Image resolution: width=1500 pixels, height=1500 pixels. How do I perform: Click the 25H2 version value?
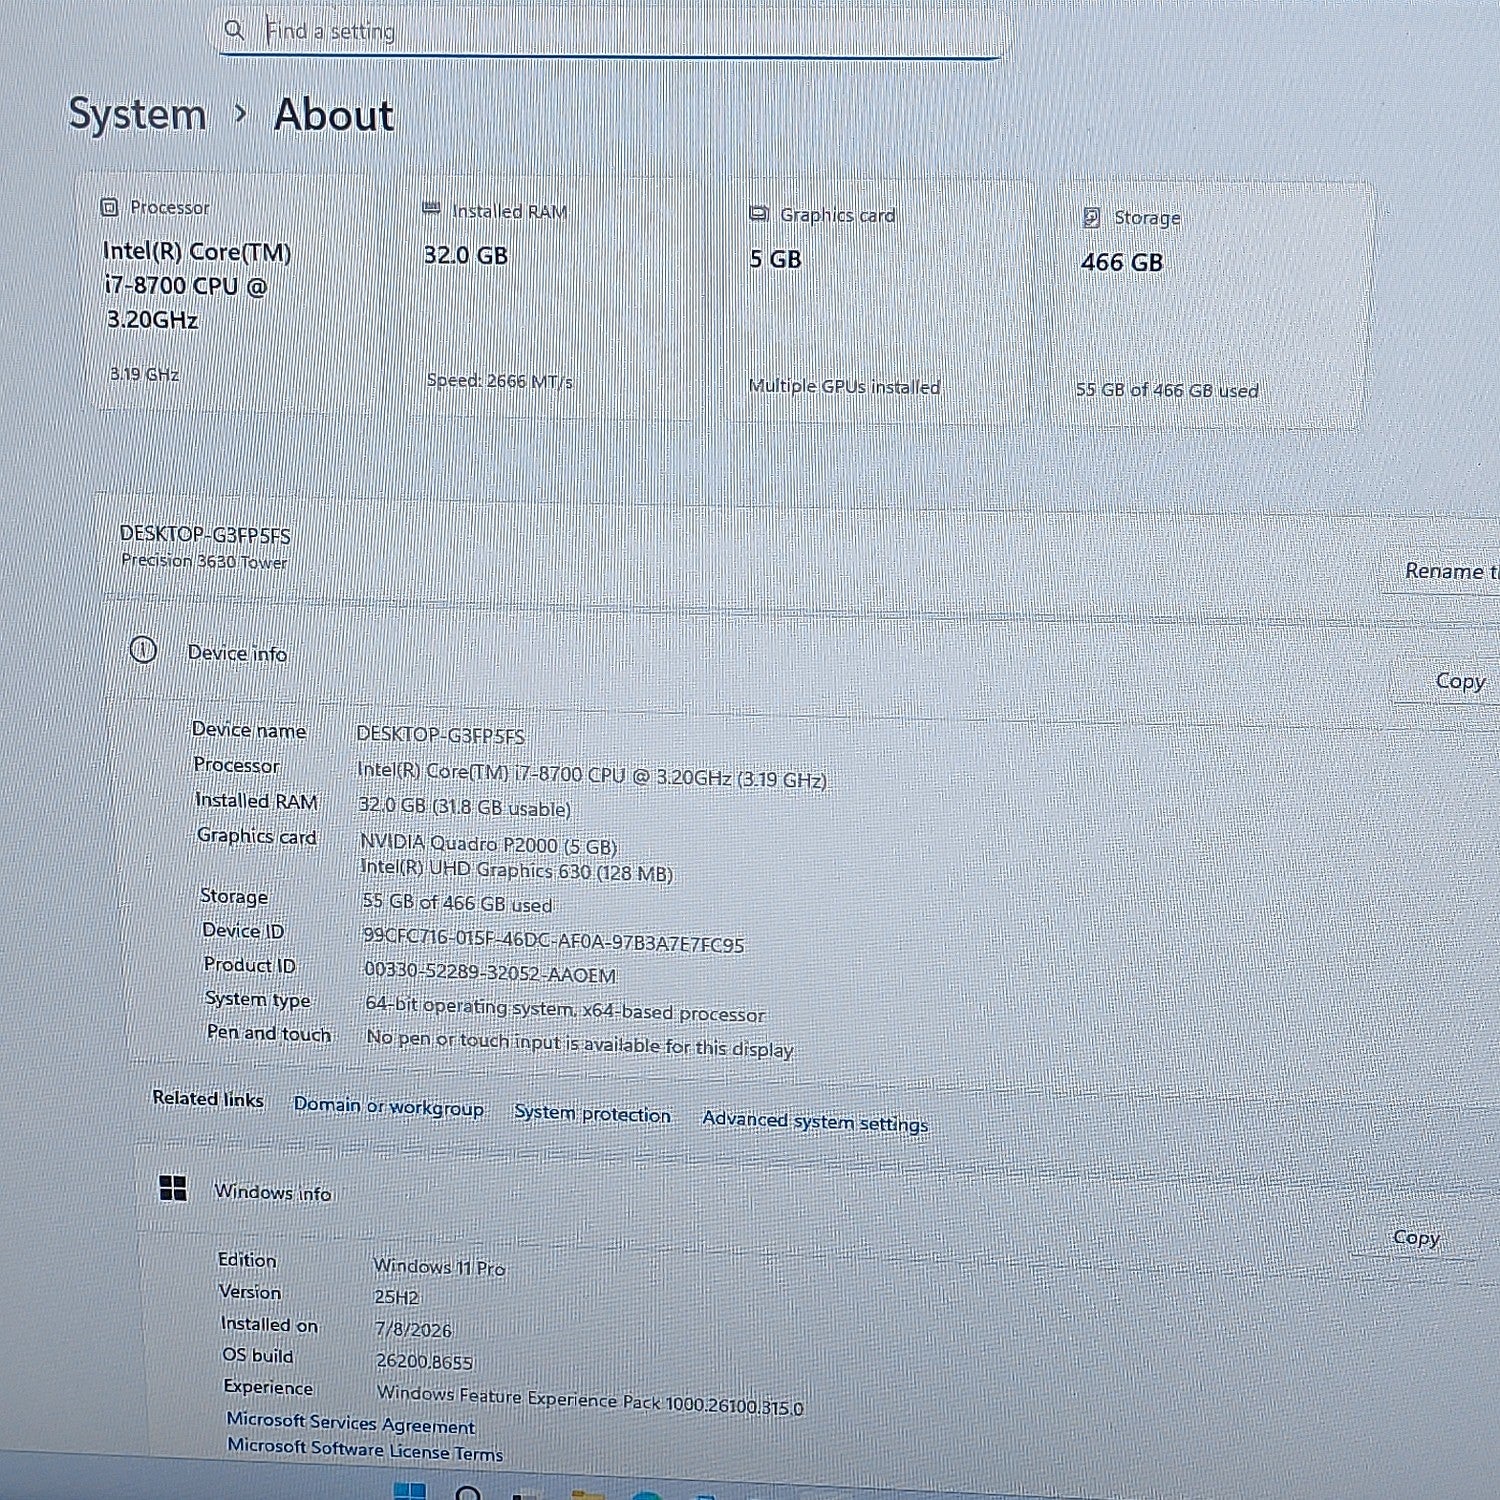pyautogui.click(x=396, y=1297)
